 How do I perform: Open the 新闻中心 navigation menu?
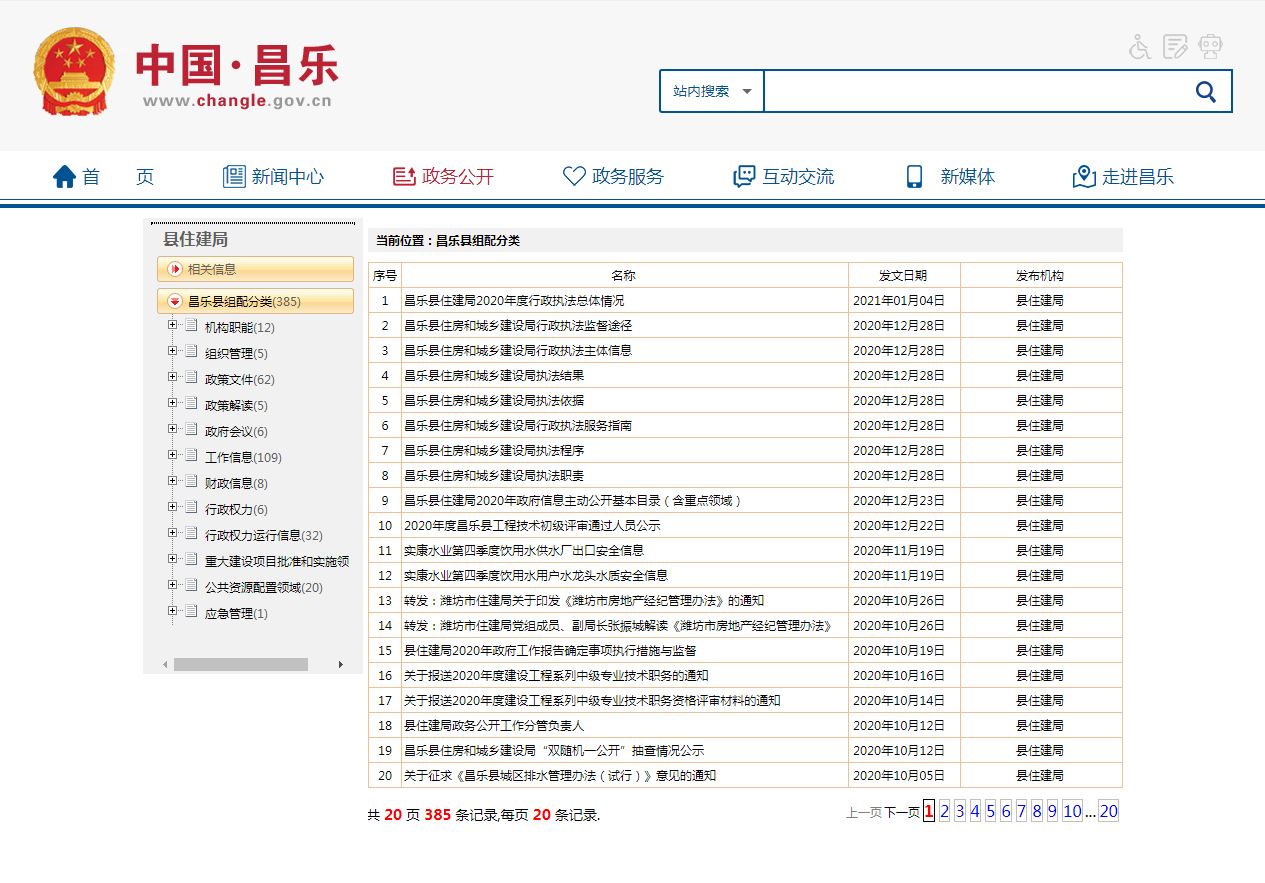point(273,177)
